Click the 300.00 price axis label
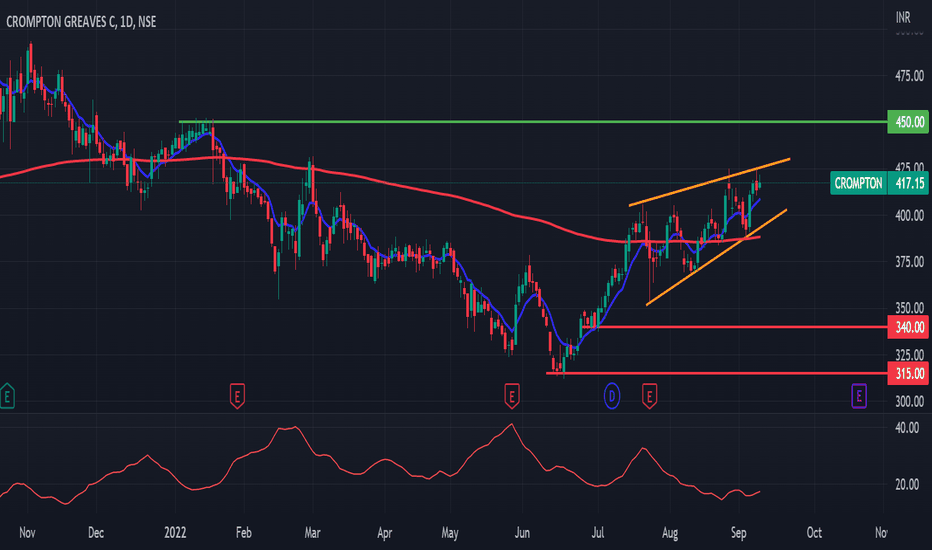This screenshot has width=932, height=550. click(x=909, y=401)
